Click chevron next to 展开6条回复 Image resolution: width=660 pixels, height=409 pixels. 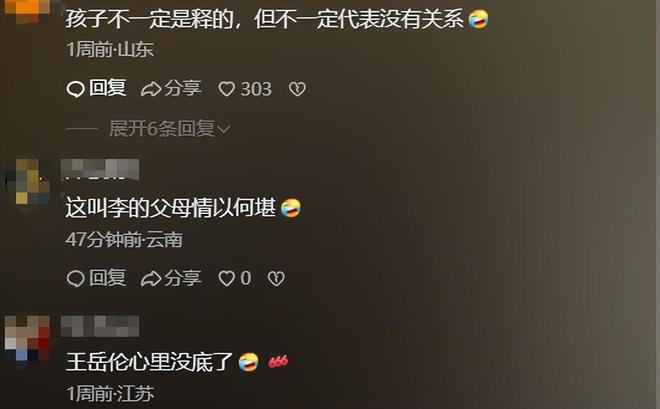coord(224,129)
